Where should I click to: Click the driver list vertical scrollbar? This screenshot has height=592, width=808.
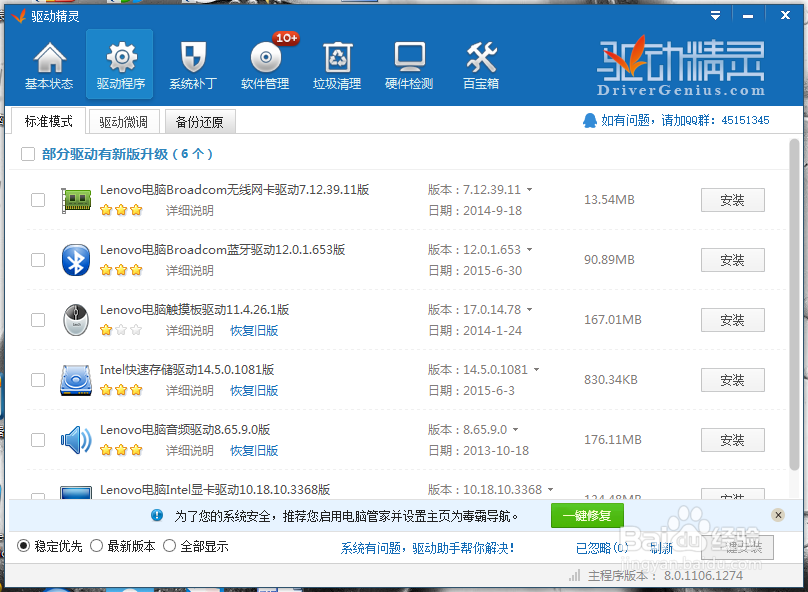(x=794, y=304)
